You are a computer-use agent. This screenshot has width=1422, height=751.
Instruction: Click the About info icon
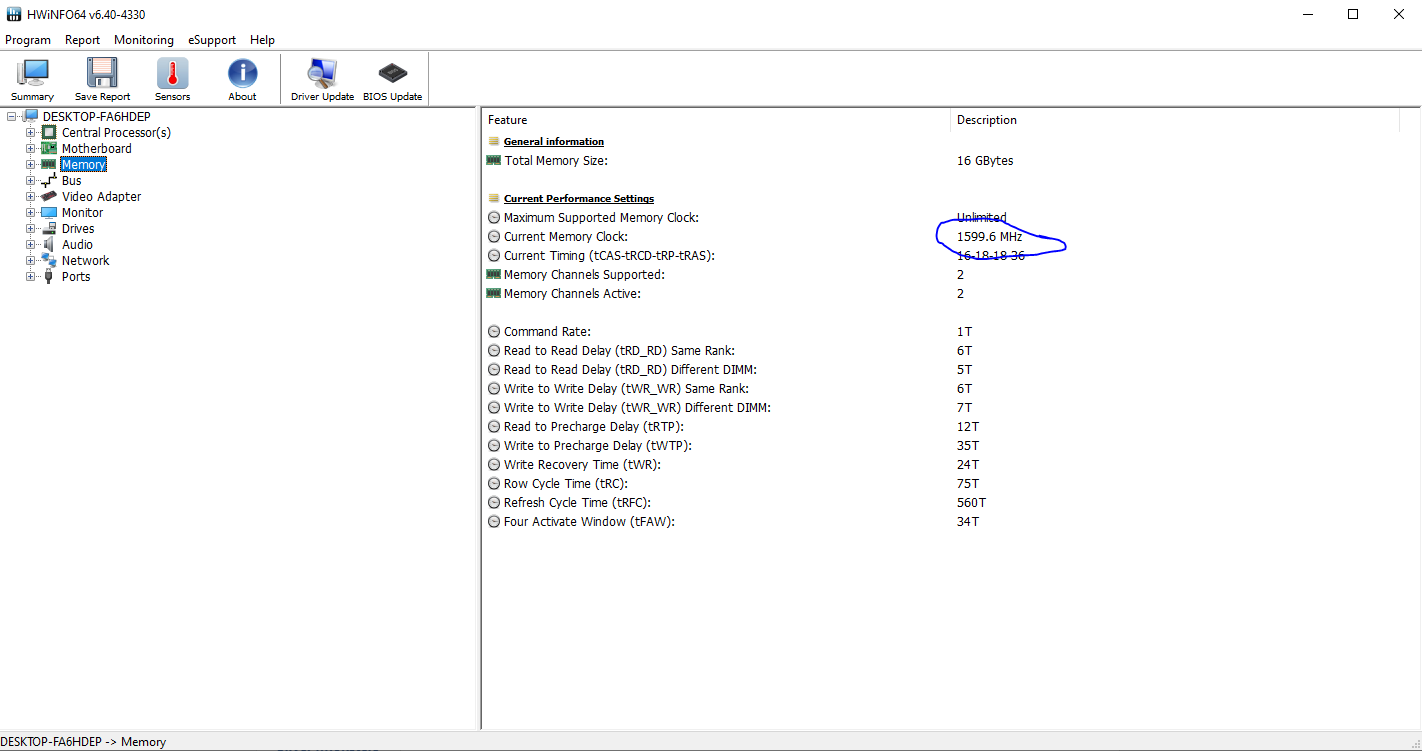(x=242, y=73)
